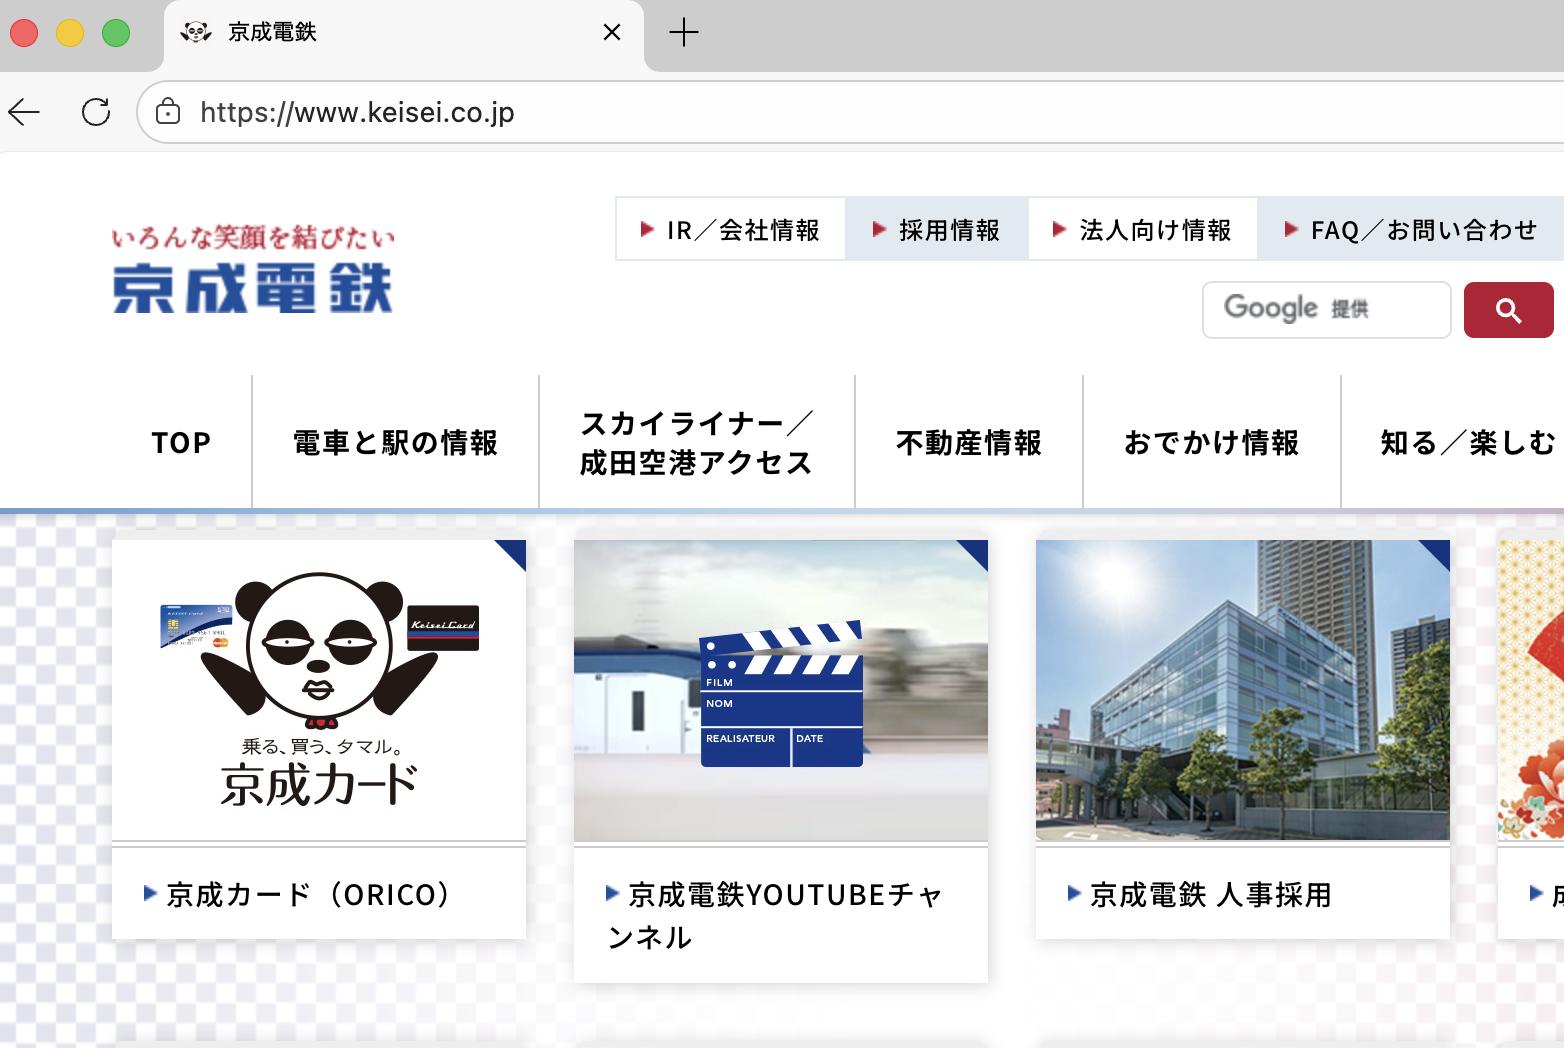Viewport: 1564px width, 1048px height.
Task: Click the Google search input field
Action: [x=1326, y=310]
